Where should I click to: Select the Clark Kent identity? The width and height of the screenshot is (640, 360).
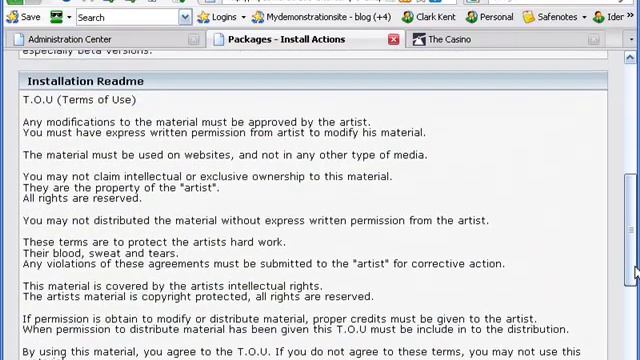point(428,17)
